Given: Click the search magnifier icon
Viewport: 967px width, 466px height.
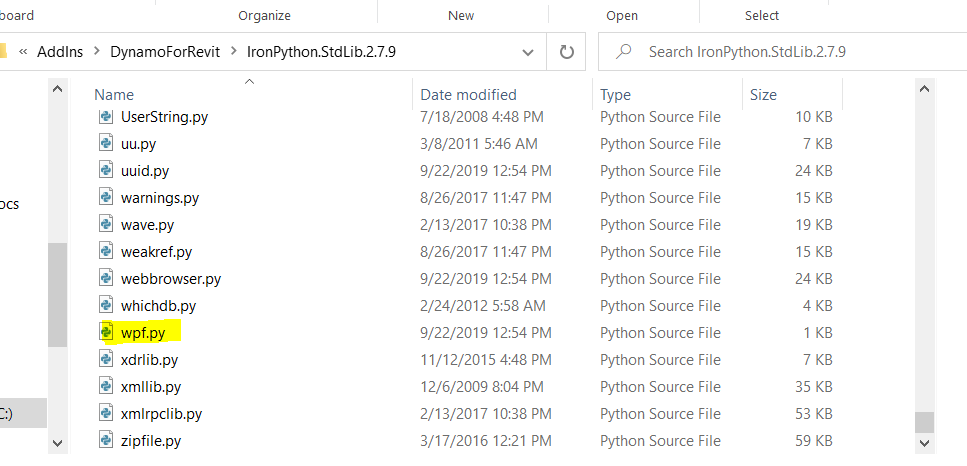Looking at the screenshot, I should coord(623,51).
